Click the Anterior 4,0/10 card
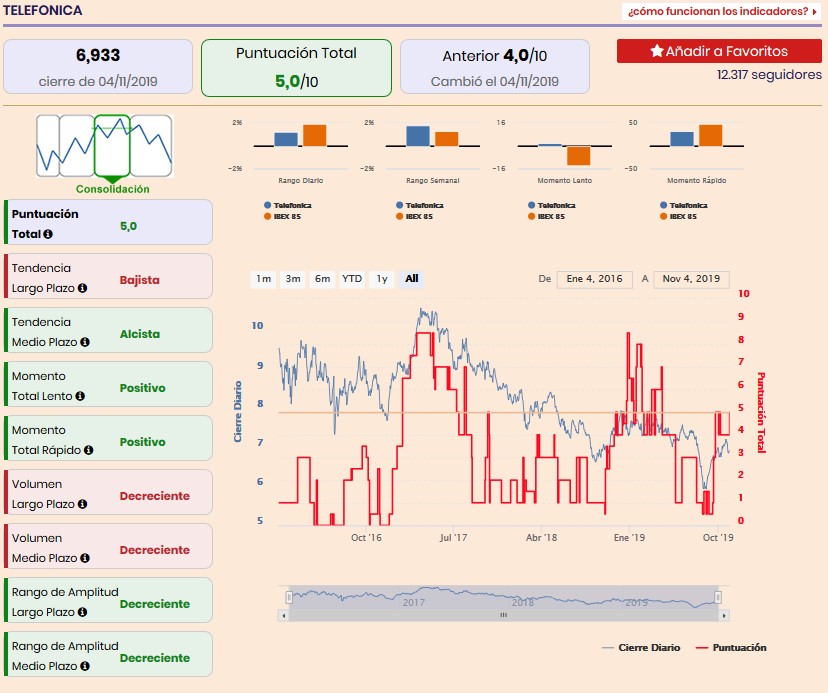Screen dimensions: 828x693 point(495,67)
